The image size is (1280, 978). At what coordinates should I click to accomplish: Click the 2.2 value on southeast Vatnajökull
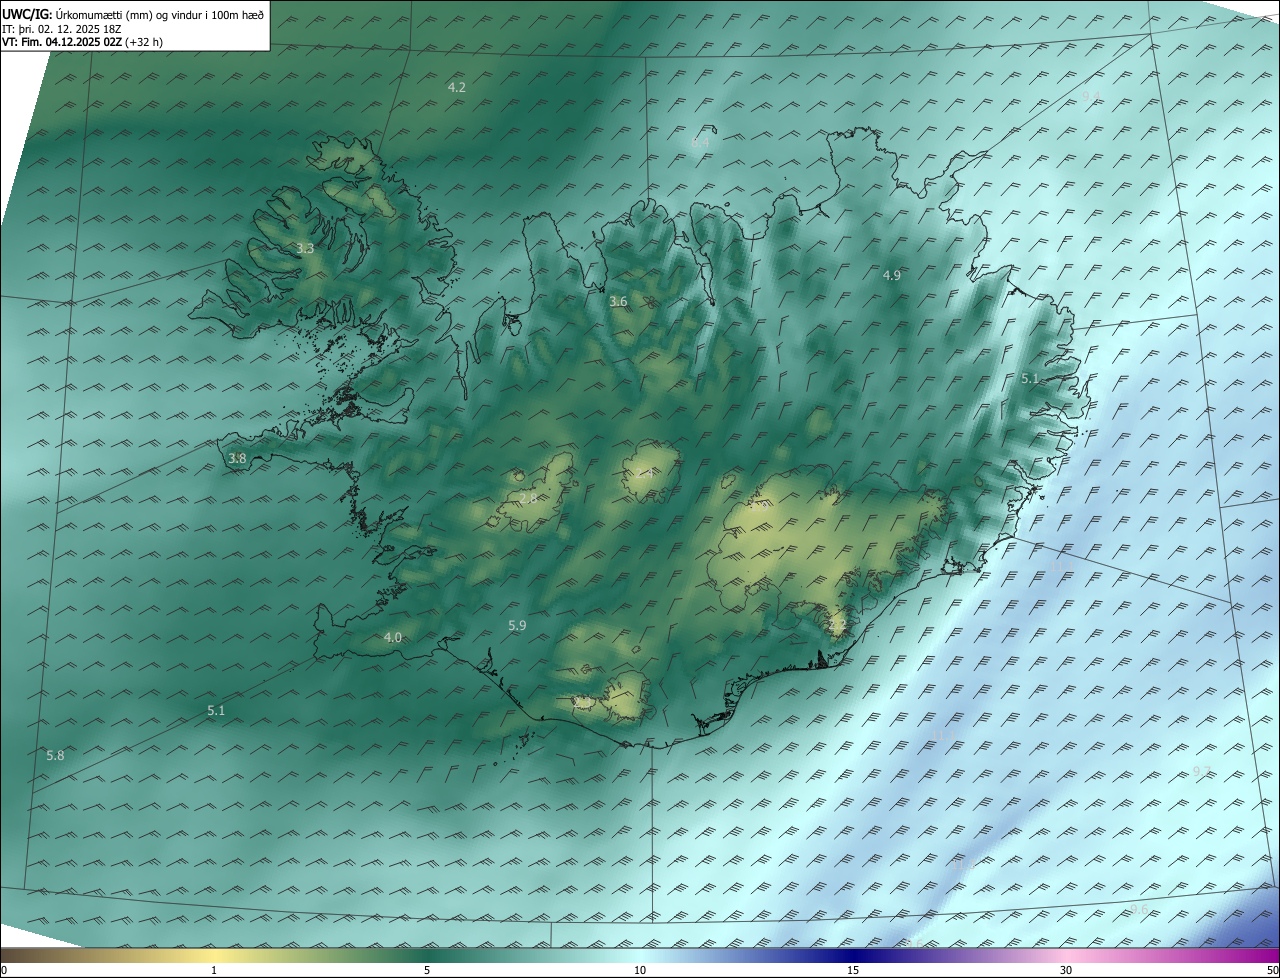[837, 625]
